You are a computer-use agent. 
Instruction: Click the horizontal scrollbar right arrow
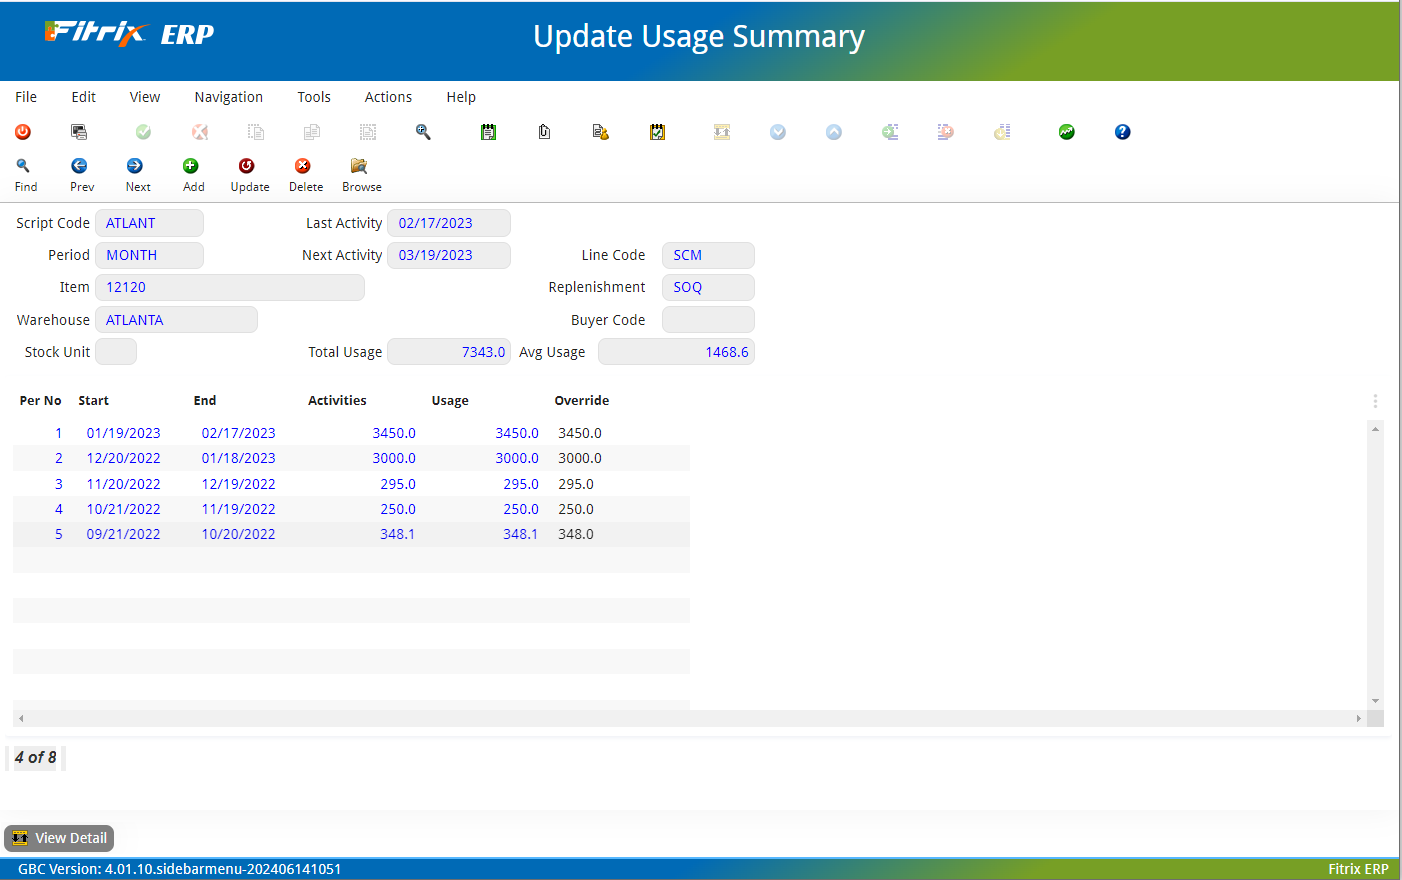[x=1358, y=718]
